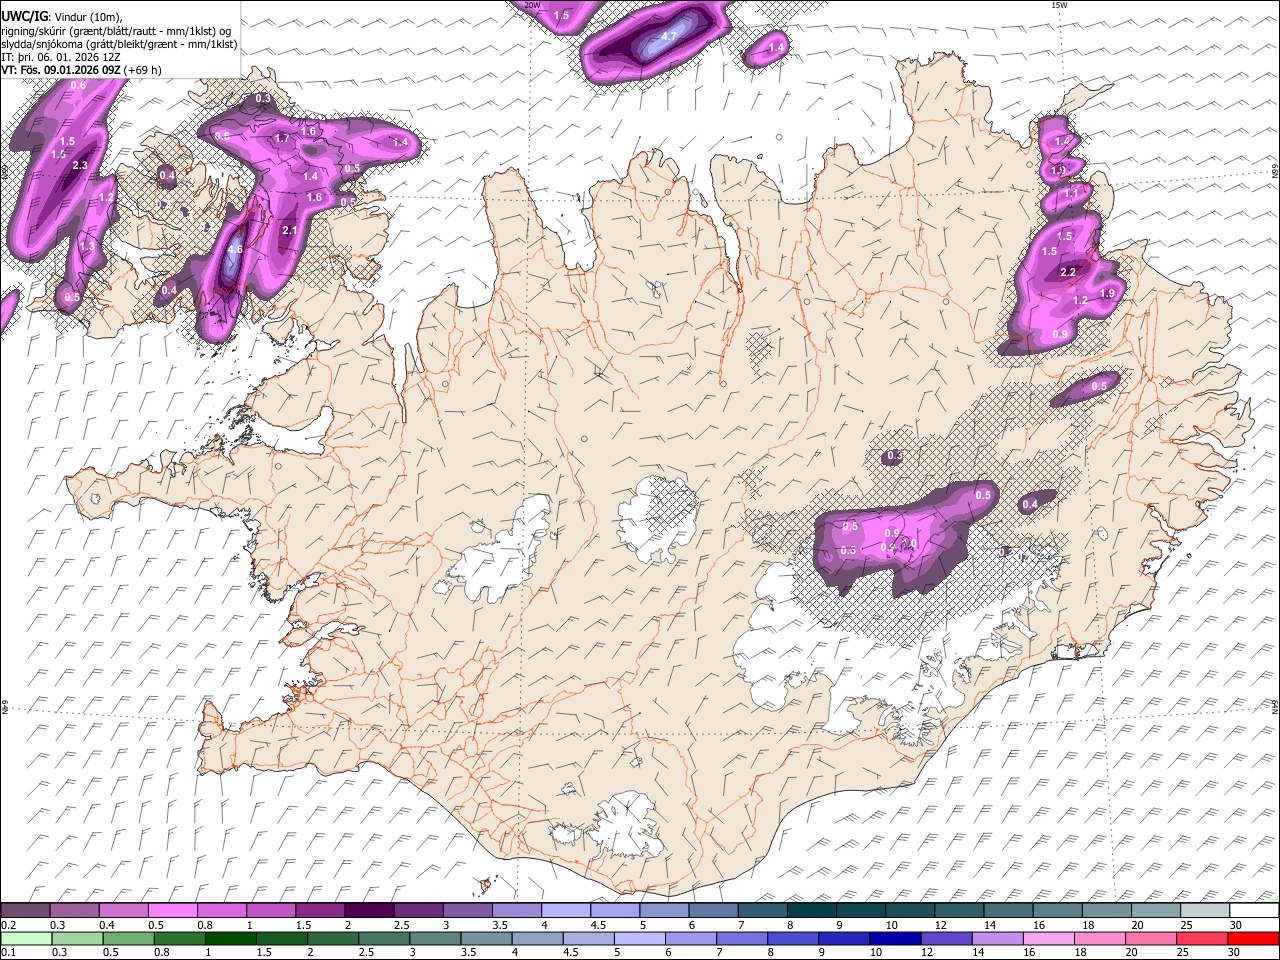
Task: Click the 2.3 value in the northwest snow band
Action: [81, 165]
